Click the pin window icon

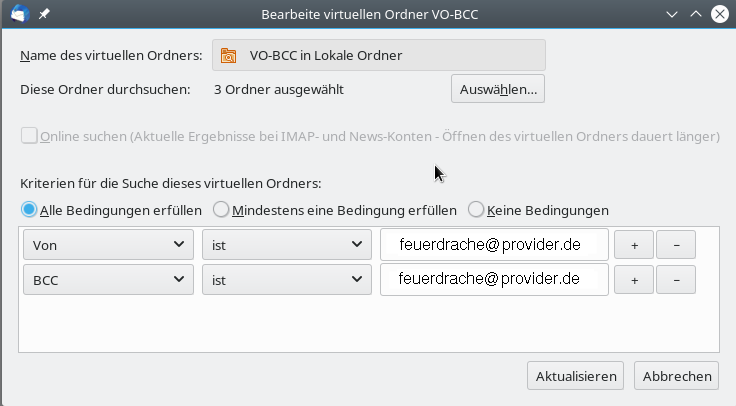pos(43,15)
